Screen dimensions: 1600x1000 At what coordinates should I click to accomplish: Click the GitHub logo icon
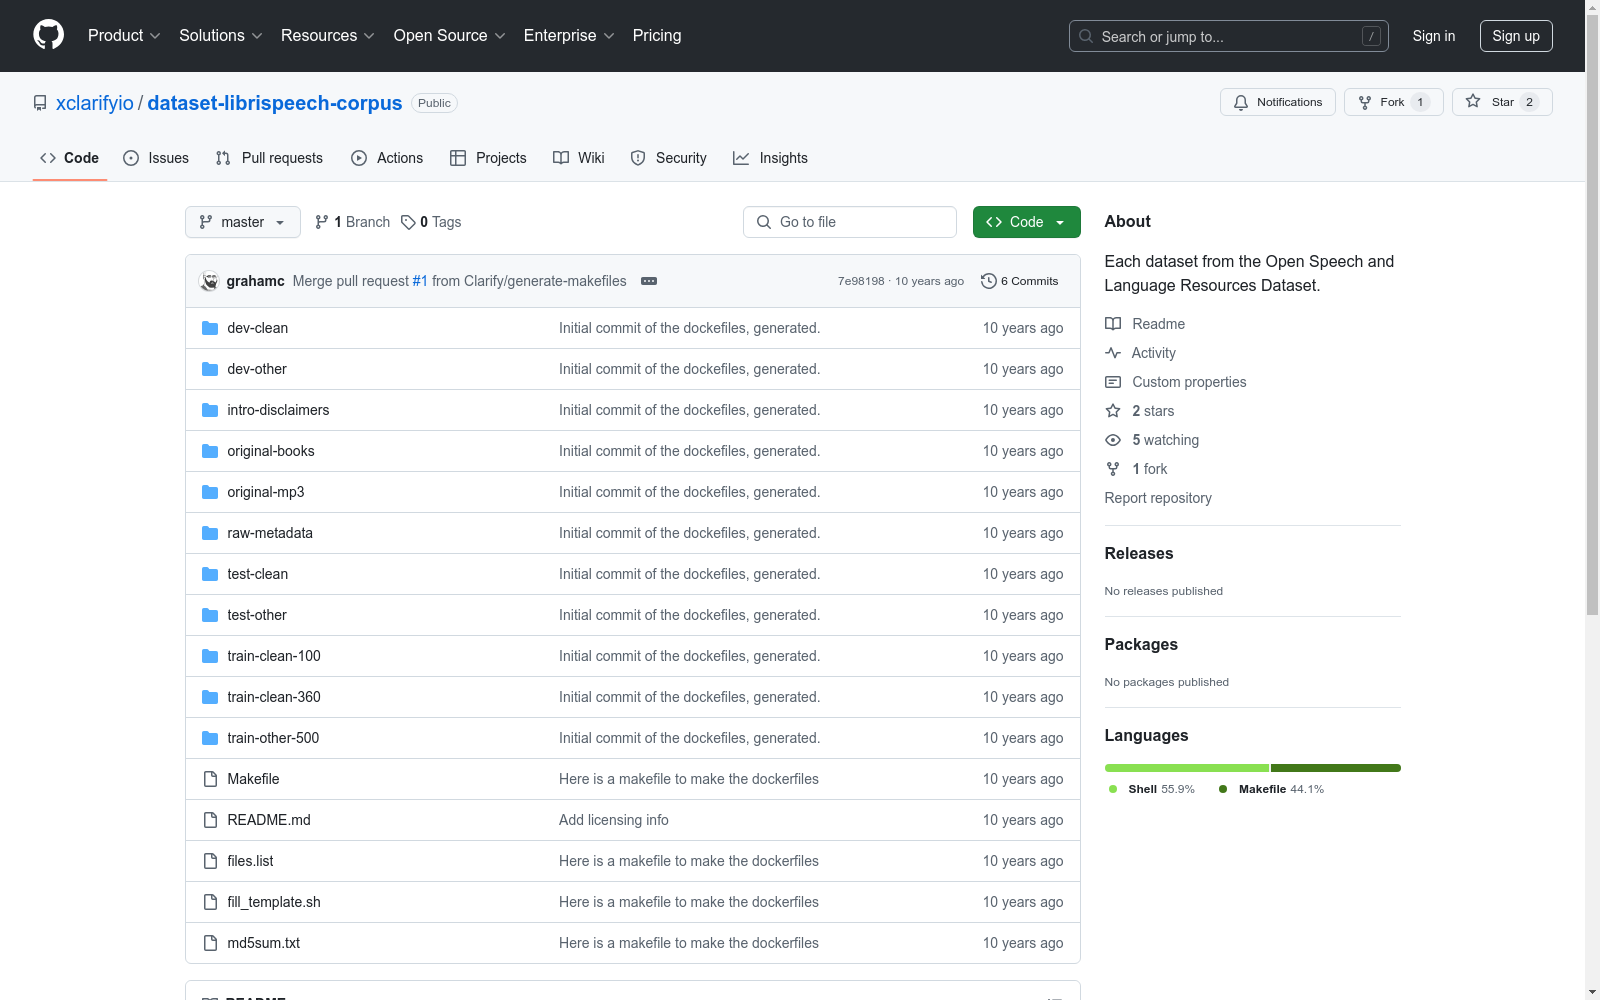point(48,35)
